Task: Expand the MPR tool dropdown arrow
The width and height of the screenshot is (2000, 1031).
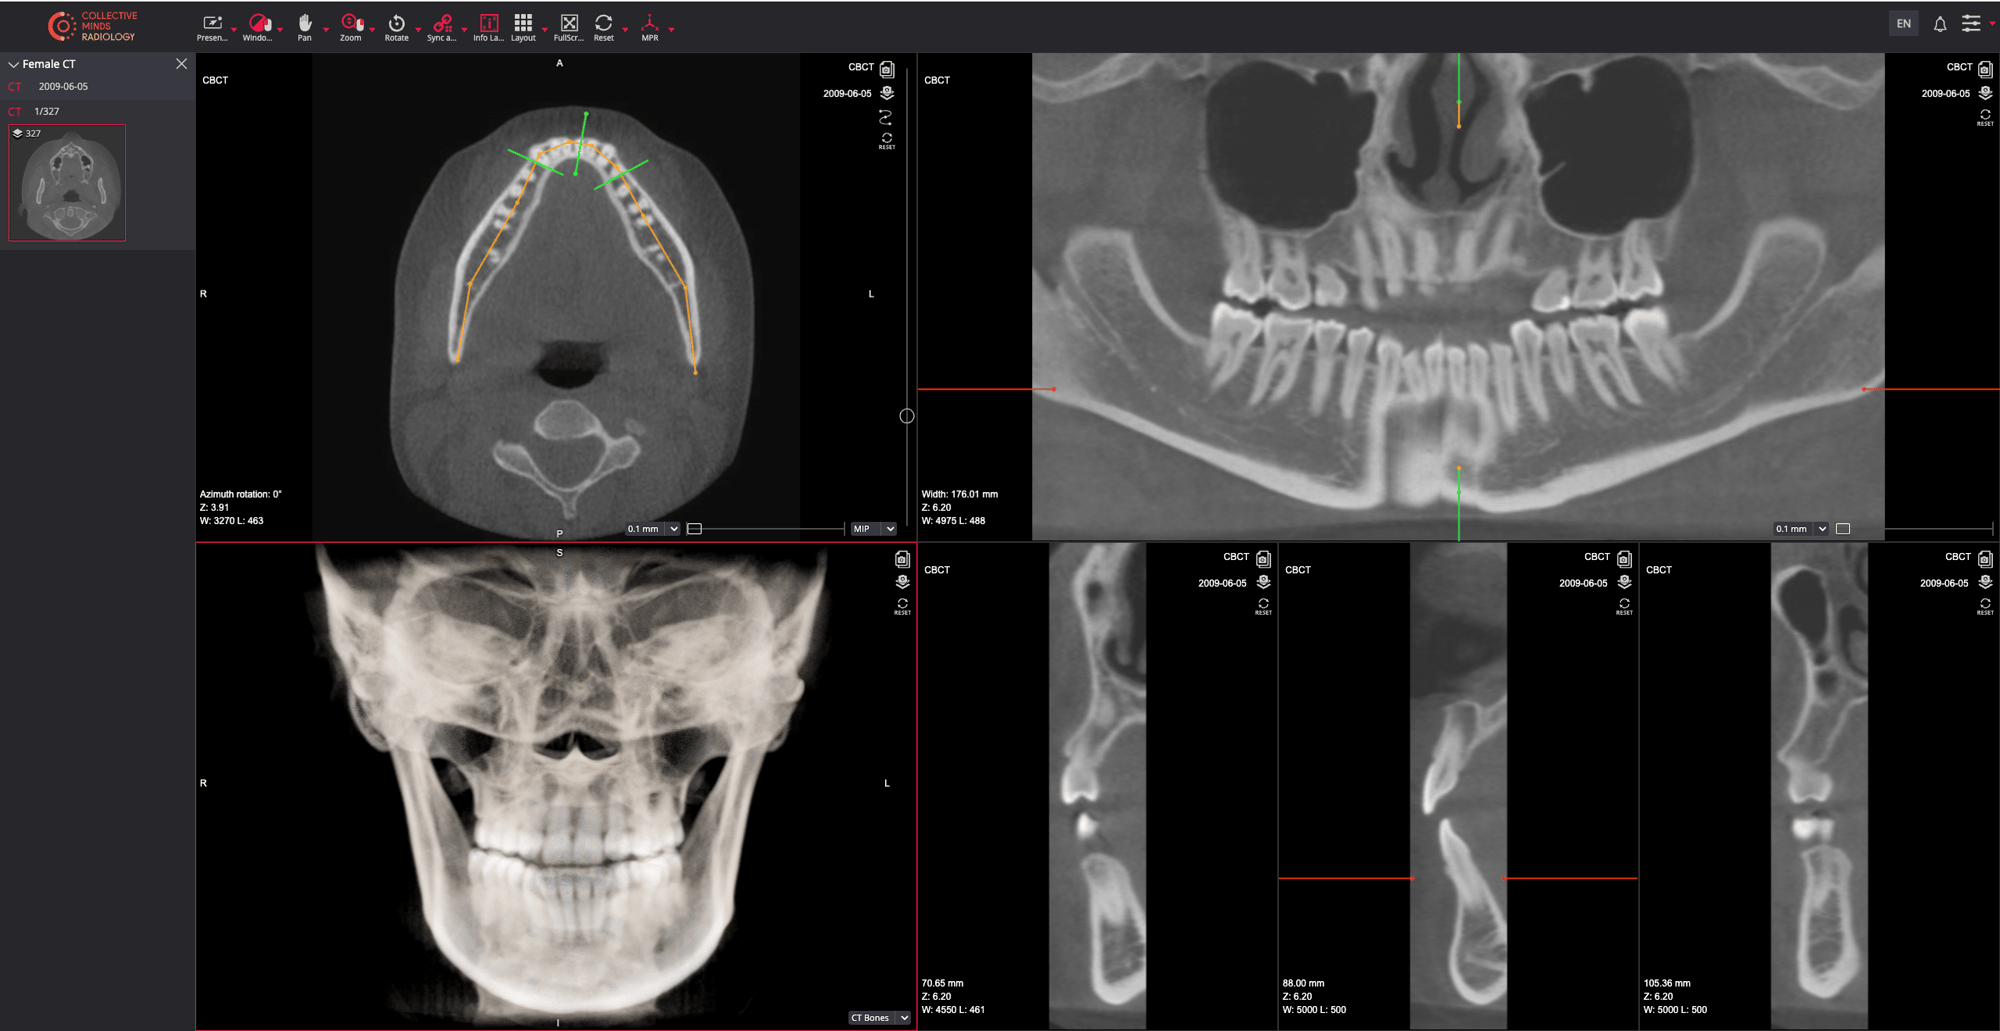Action: (x=671, y=29)
